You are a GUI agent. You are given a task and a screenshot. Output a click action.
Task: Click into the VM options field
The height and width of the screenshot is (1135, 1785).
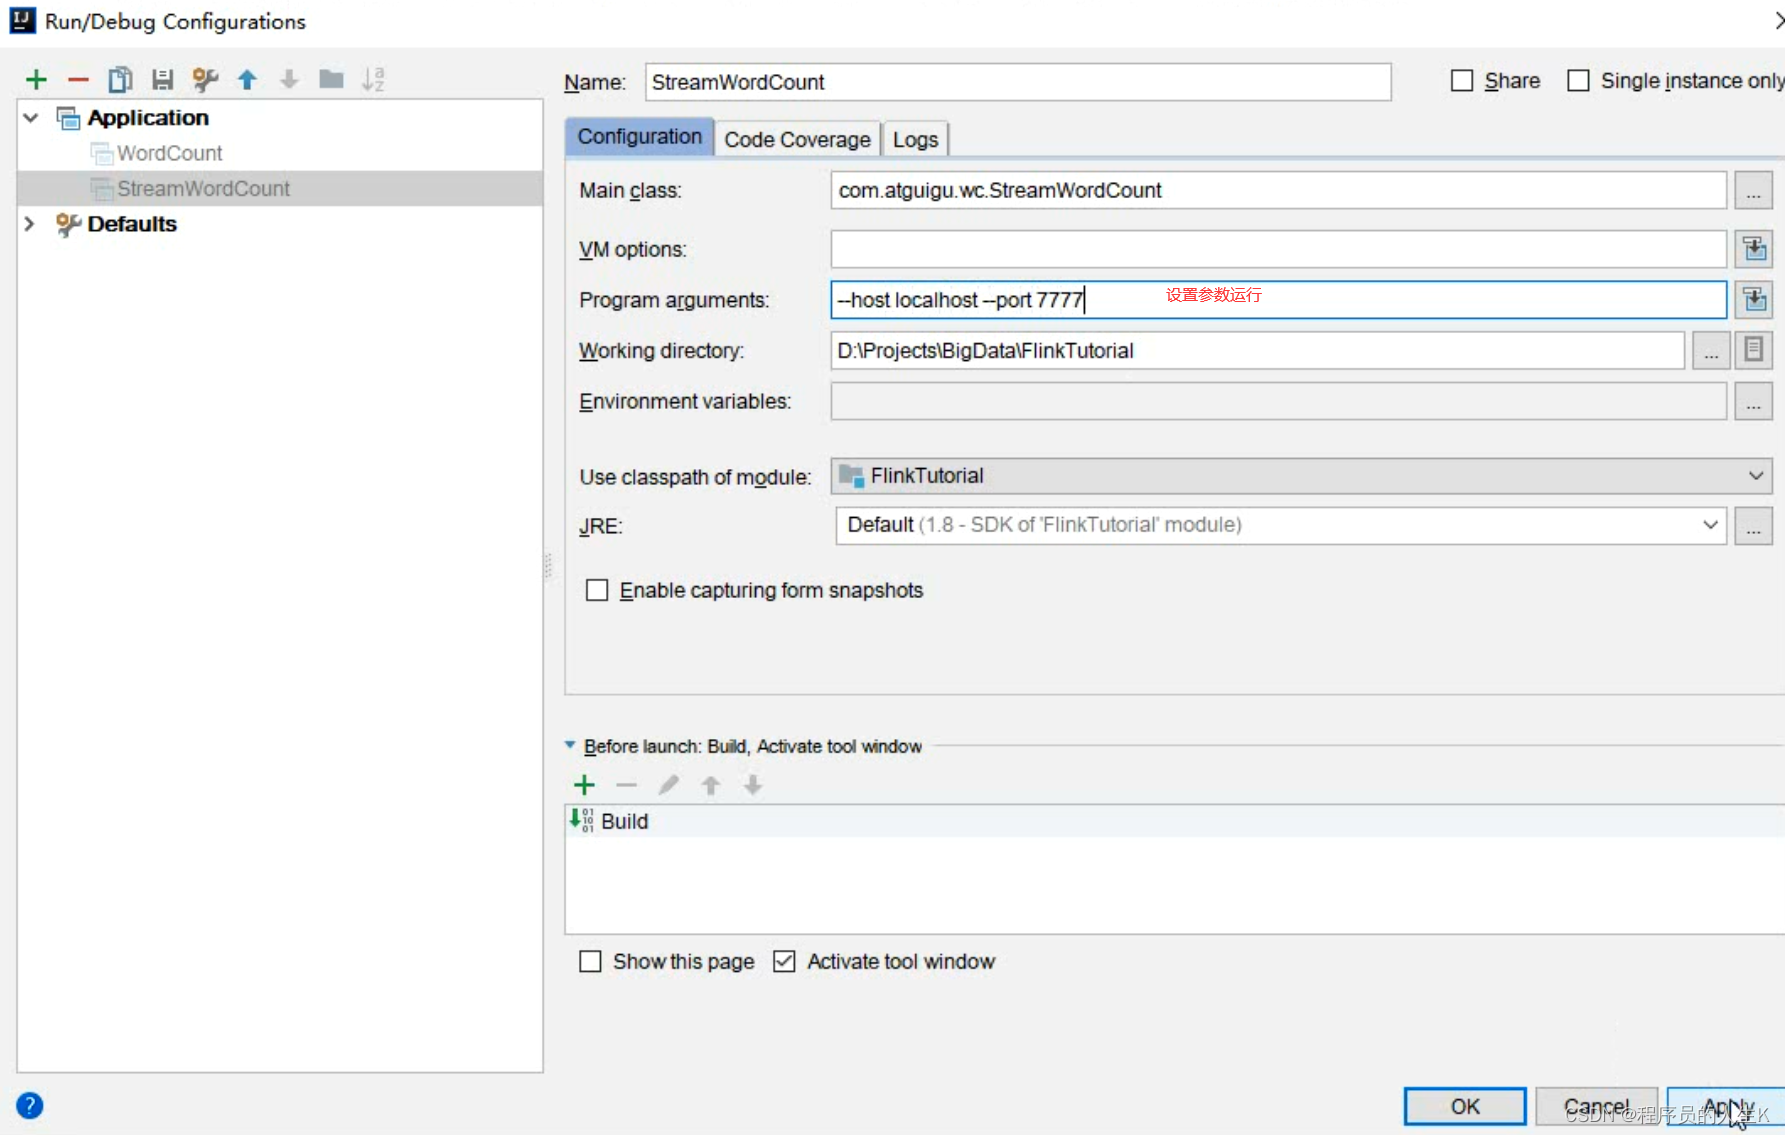[x=1277, y=250]
